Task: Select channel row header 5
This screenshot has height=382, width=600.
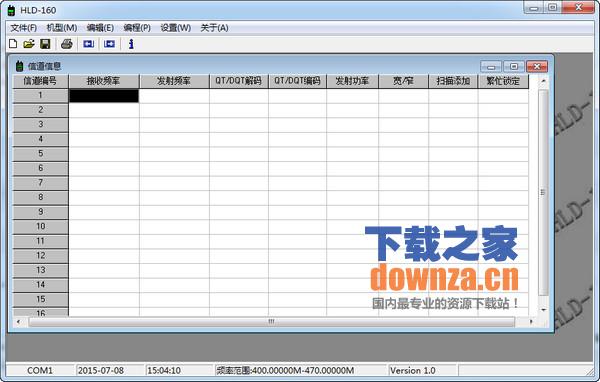Action: coord(41,154)
